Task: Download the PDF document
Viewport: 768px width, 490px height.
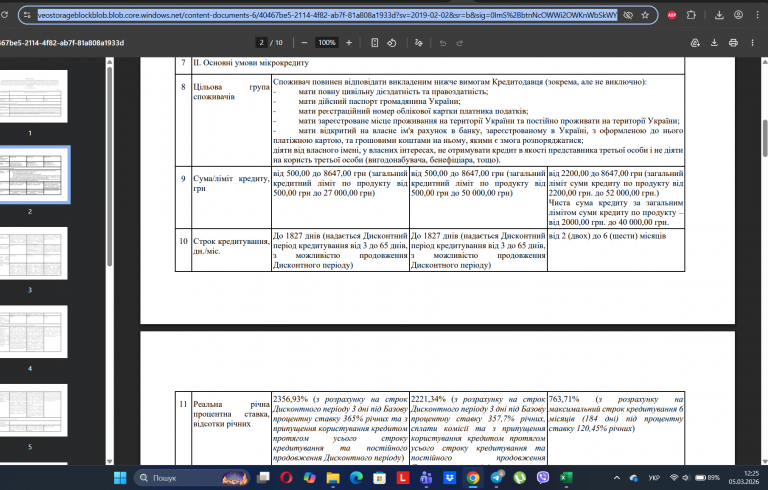Action: pyautogui.click(x=714, y=43)
